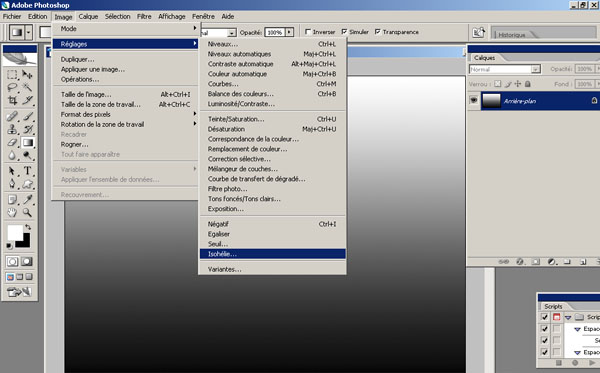Open the Fichier menu
Screen dimensions: 600x373
tap(12, 16)
